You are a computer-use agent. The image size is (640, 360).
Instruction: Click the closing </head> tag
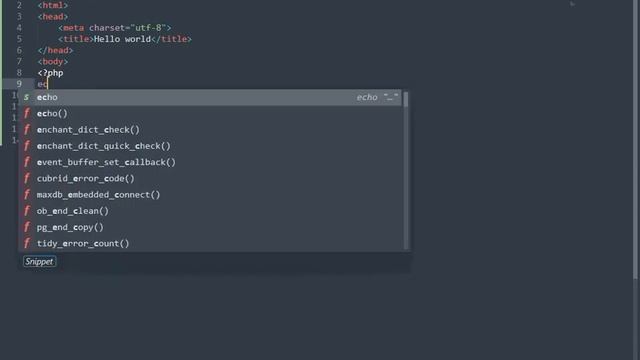pos(55,50)
